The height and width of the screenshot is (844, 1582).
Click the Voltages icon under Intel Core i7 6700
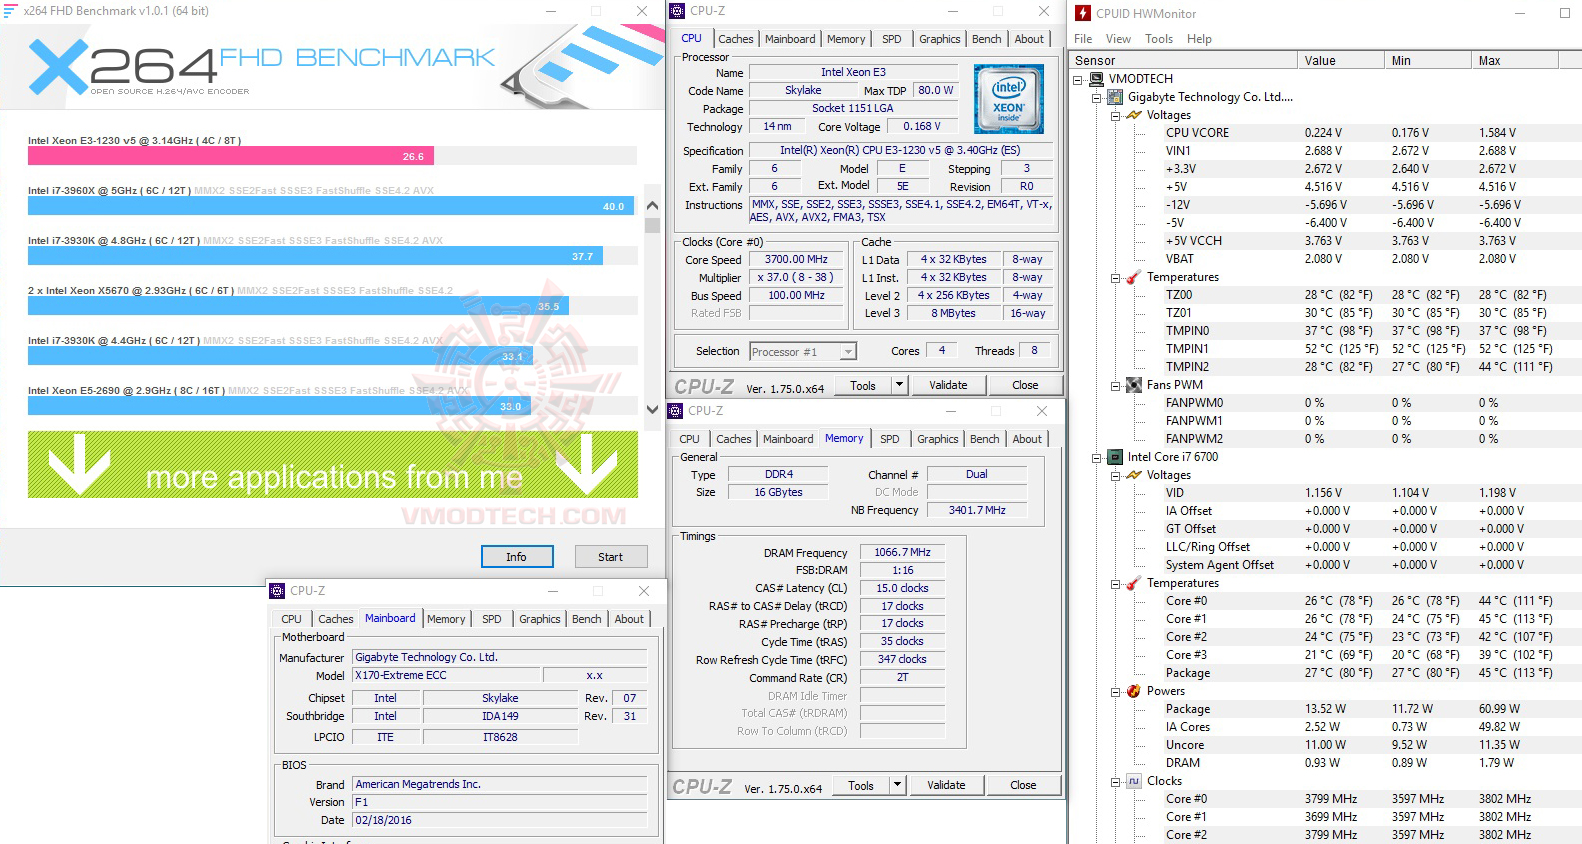click(1134, 475)
